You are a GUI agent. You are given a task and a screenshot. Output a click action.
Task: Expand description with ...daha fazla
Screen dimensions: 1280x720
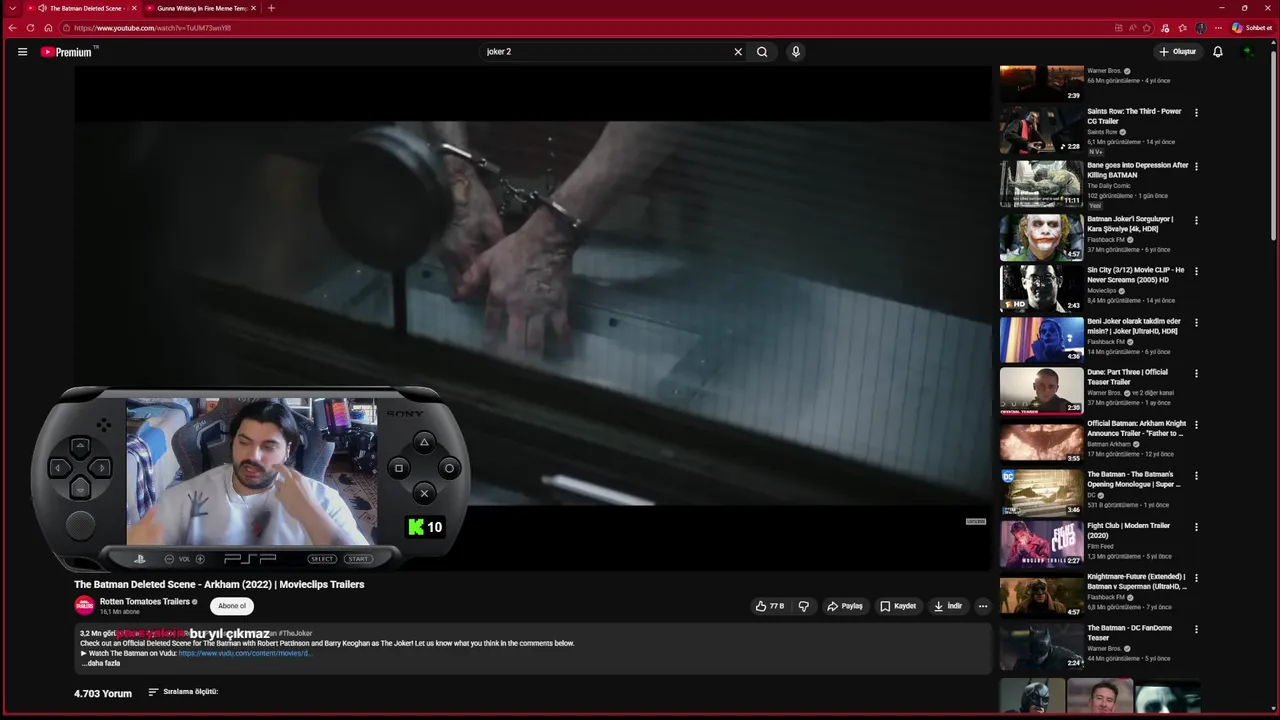101,663
